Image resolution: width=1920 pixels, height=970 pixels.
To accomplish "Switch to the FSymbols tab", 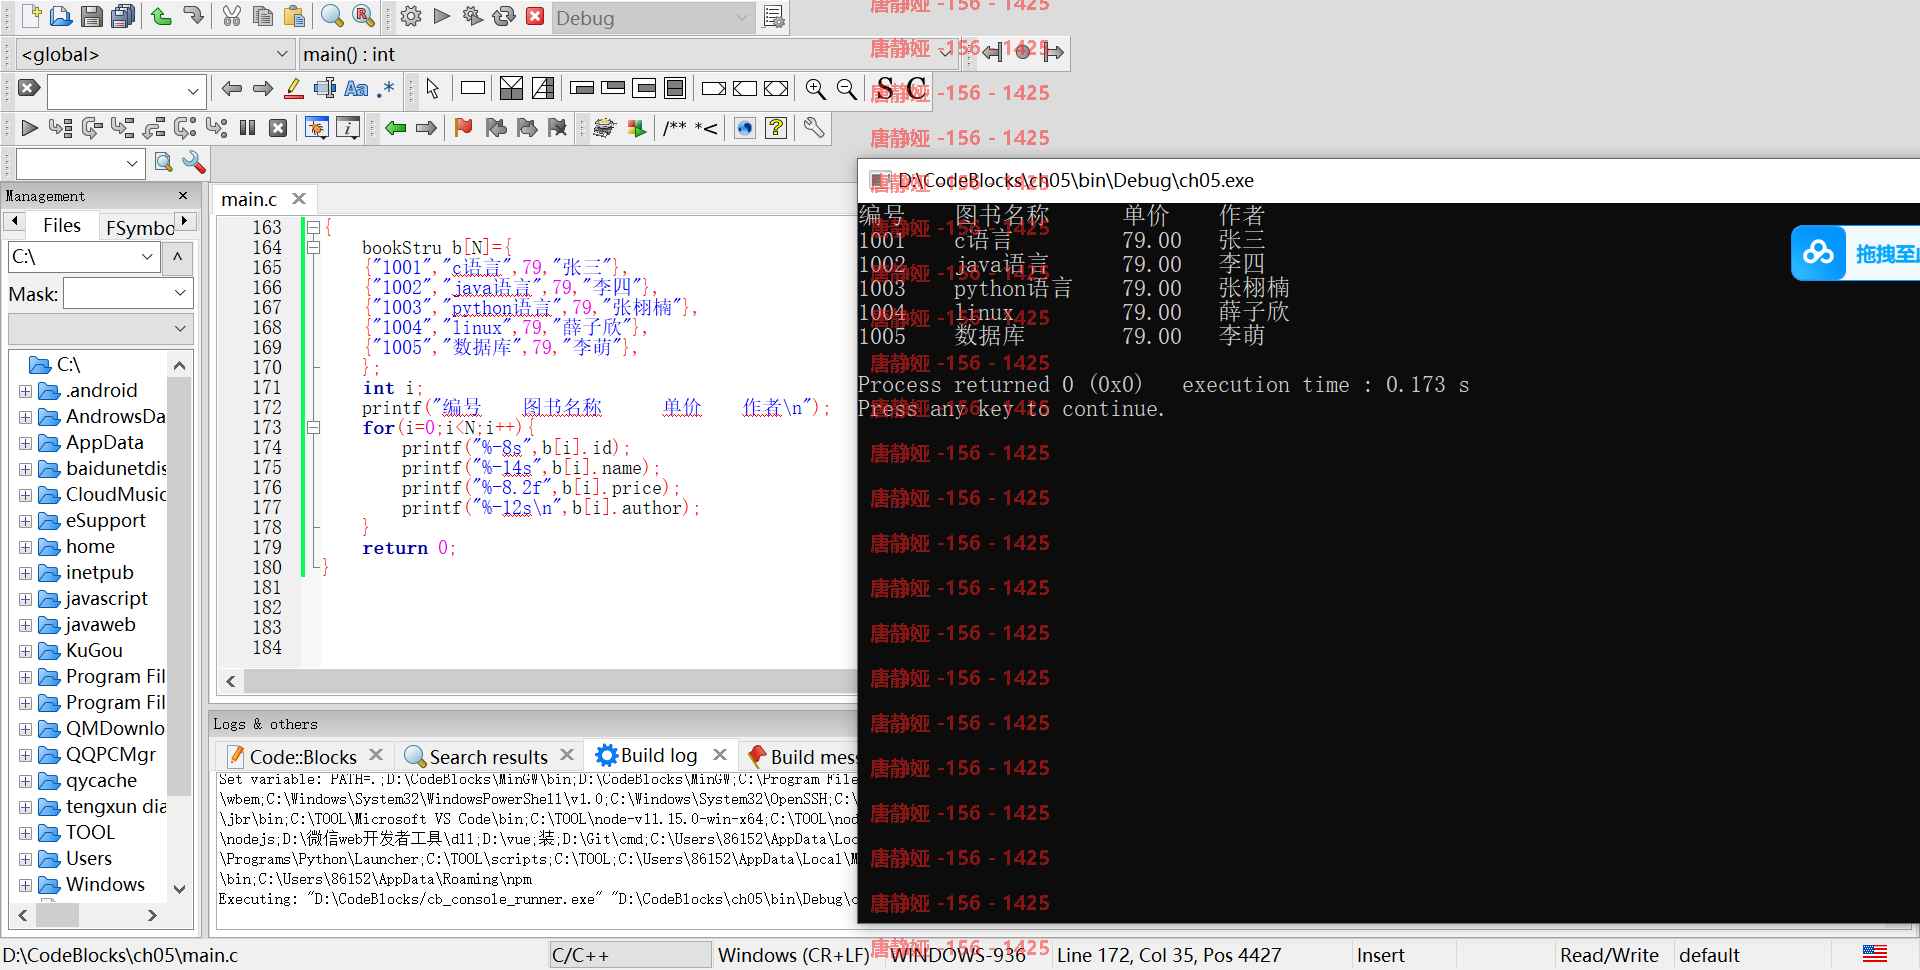I will (x=139, y=227).
